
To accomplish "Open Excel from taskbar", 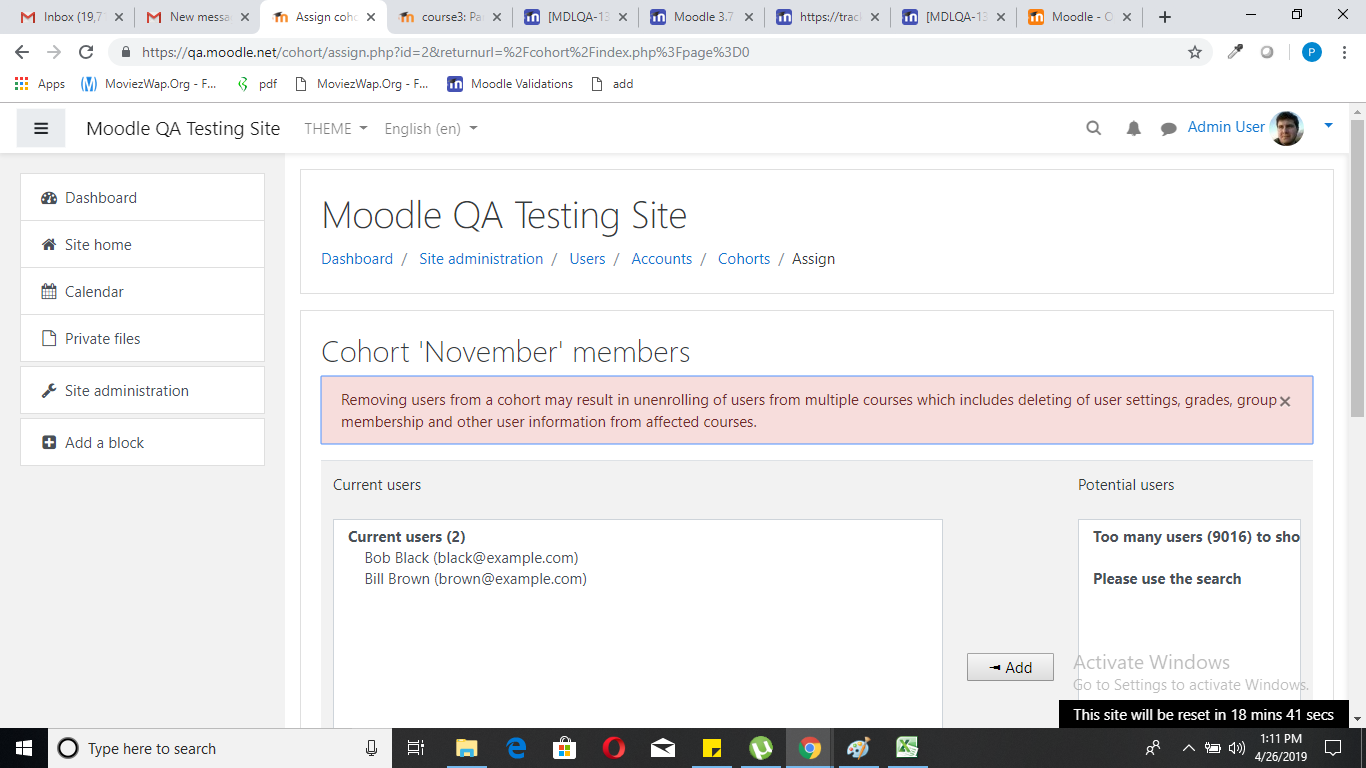I will click(x=908, y=748).
